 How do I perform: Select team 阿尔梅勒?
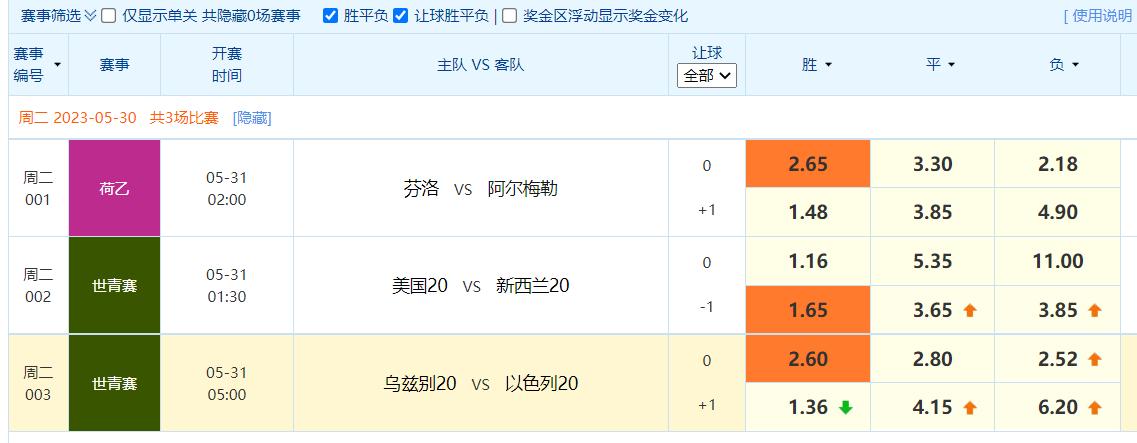click(x=523, y=189)
